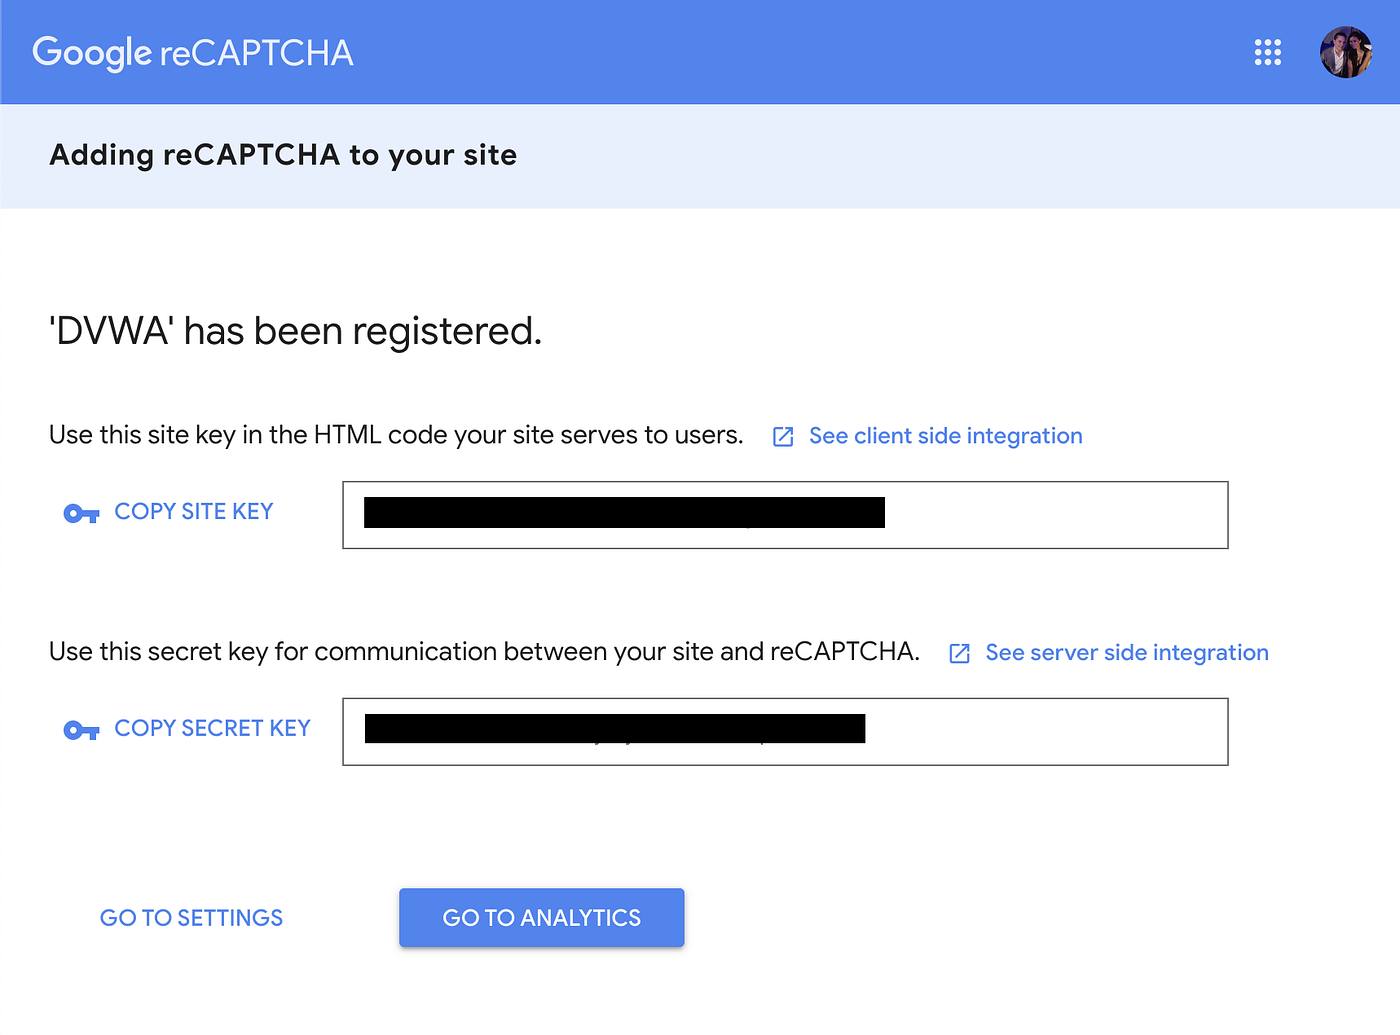This screenshot has height=1035, width=1400.
Task: Click the key icon beside COPY SITE KEY
Action: tap(81, 514)
